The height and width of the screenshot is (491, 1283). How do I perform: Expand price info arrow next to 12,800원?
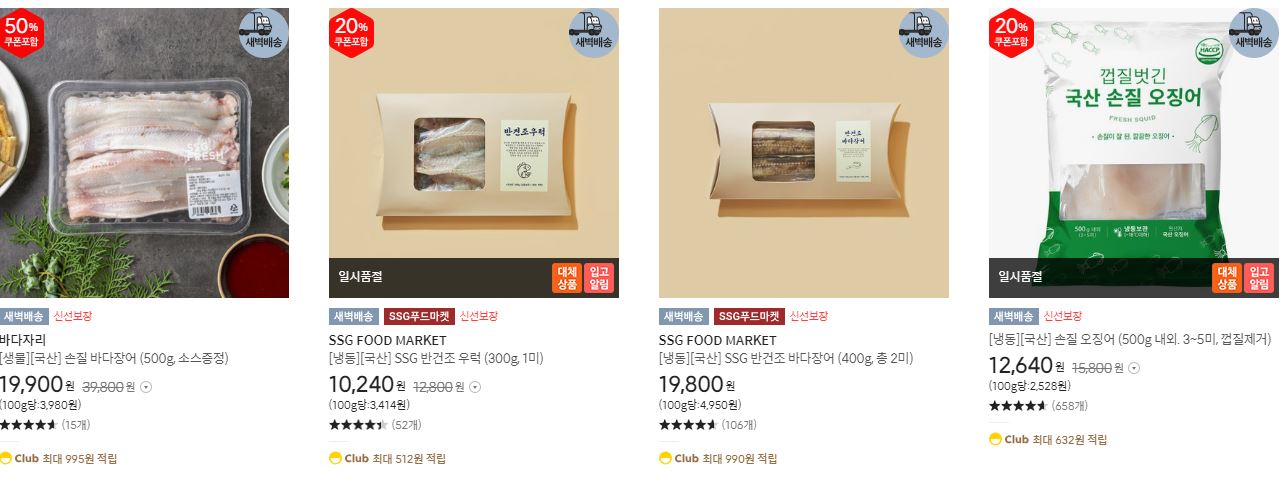[475, 387]
